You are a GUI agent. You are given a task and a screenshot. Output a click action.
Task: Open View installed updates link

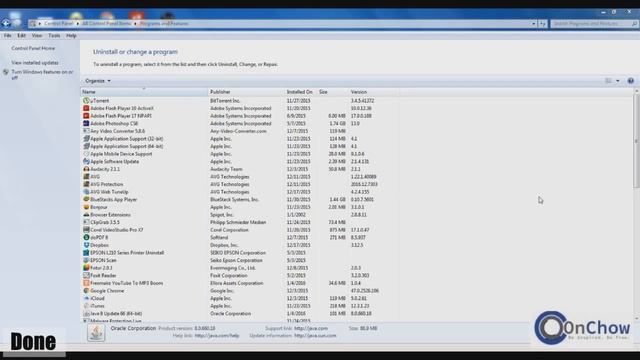point(35,63)
